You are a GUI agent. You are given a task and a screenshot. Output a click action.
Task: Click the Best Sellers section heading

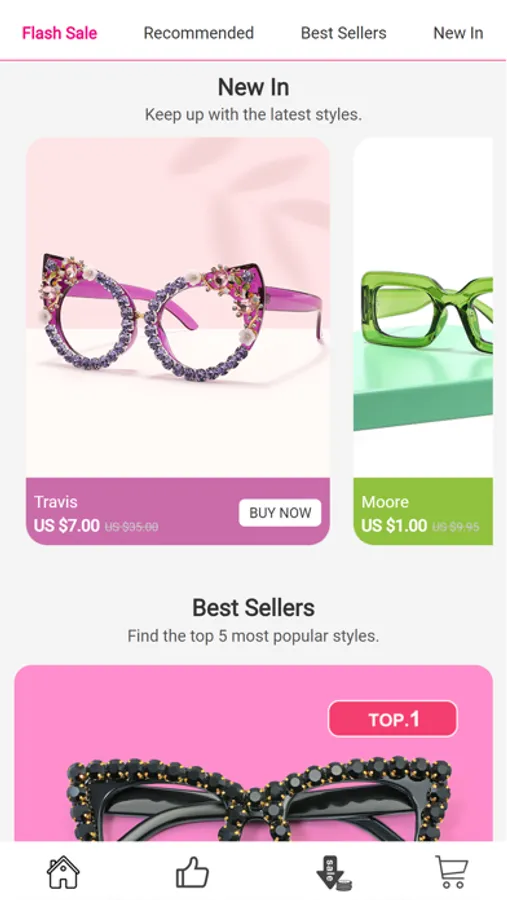253,607
